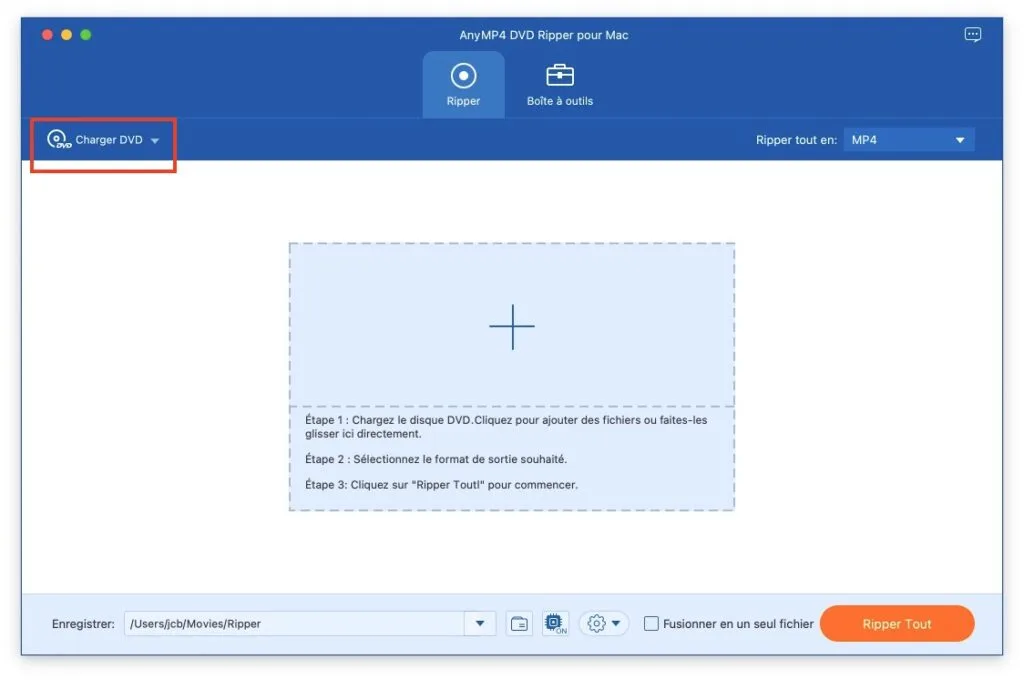
Task: Open the MP4 output format dropdown
Action: [908, 140]
